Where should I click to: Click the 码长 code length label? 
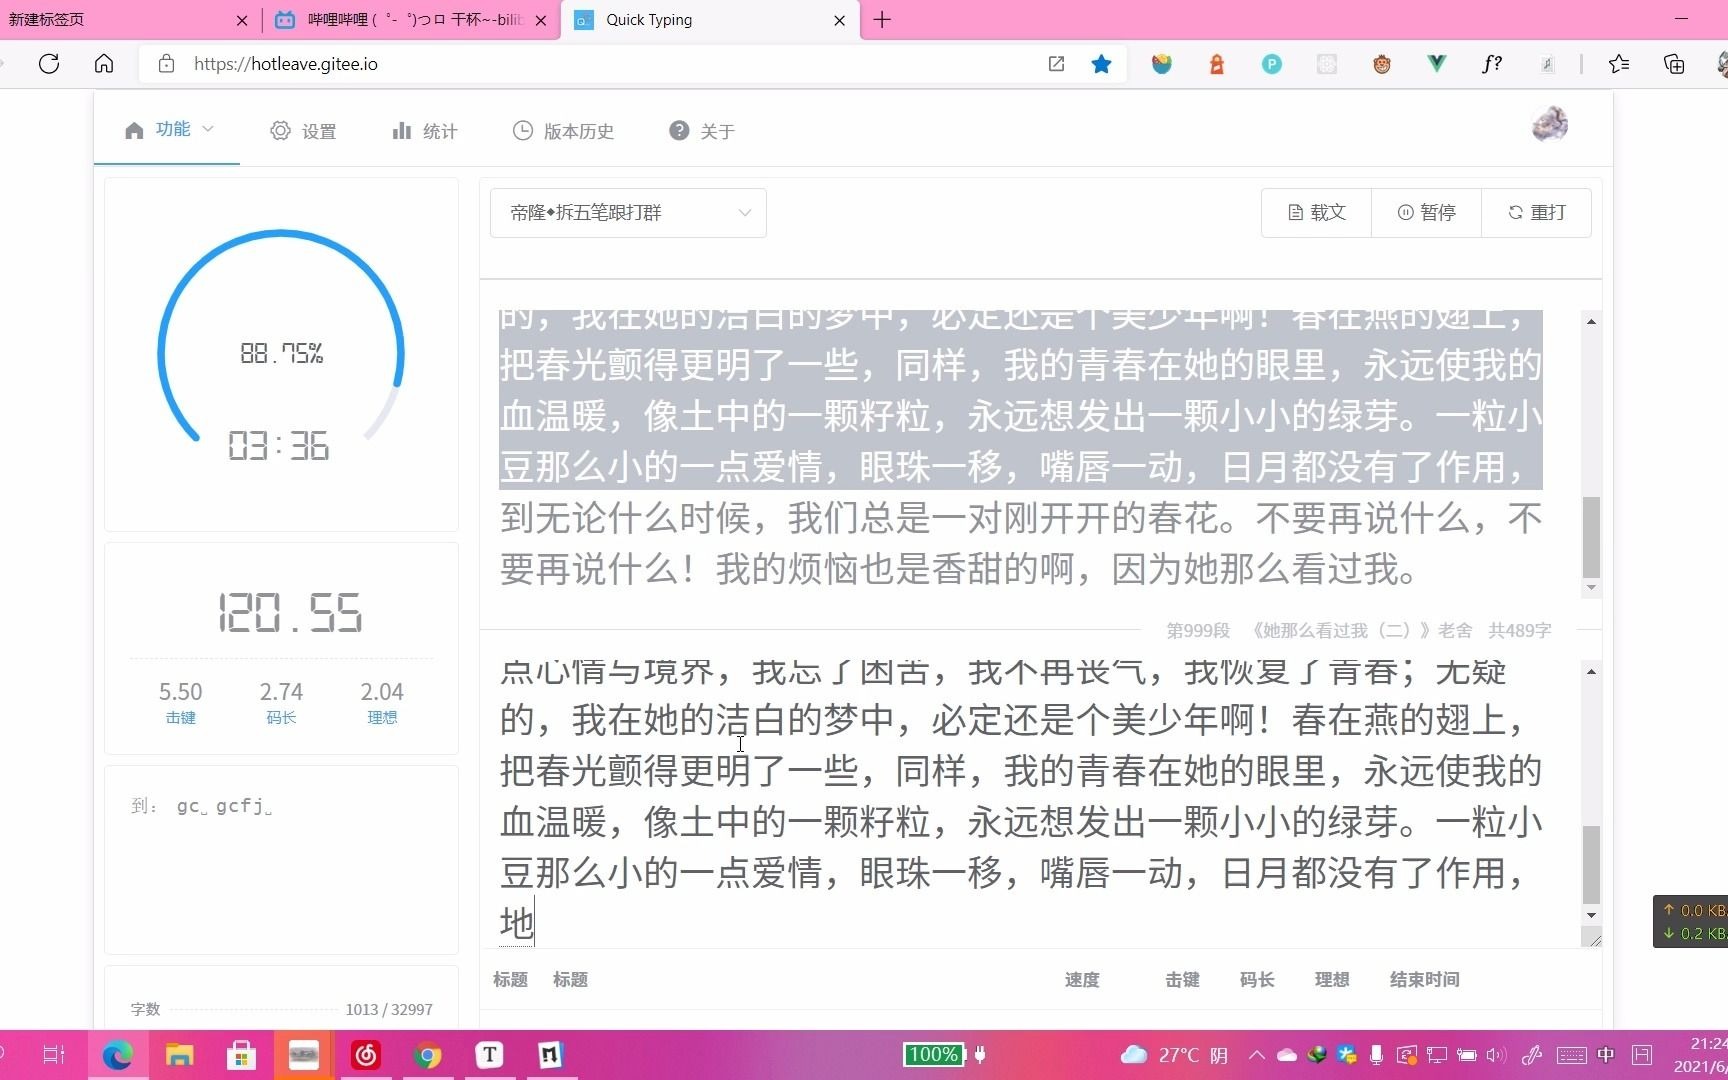[x=281, y=718]
